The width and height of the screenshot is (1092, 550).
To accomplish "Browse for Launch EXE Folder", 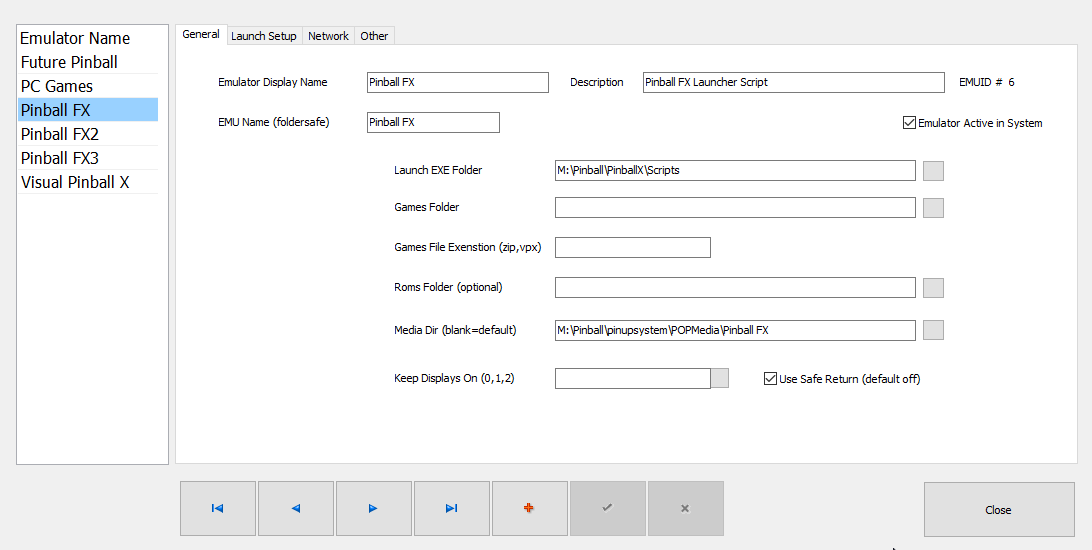I will [x=933, y=171].
